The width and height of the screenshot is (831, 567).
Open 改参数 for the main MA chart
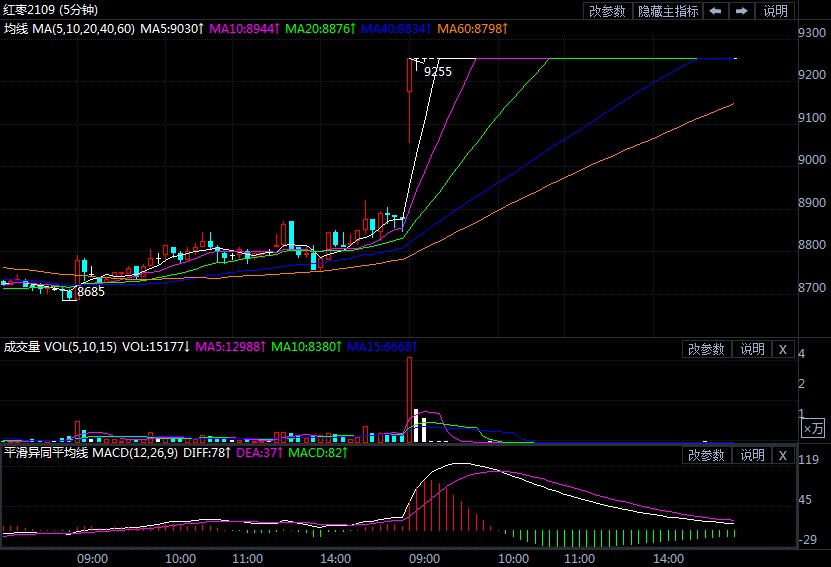607,11
